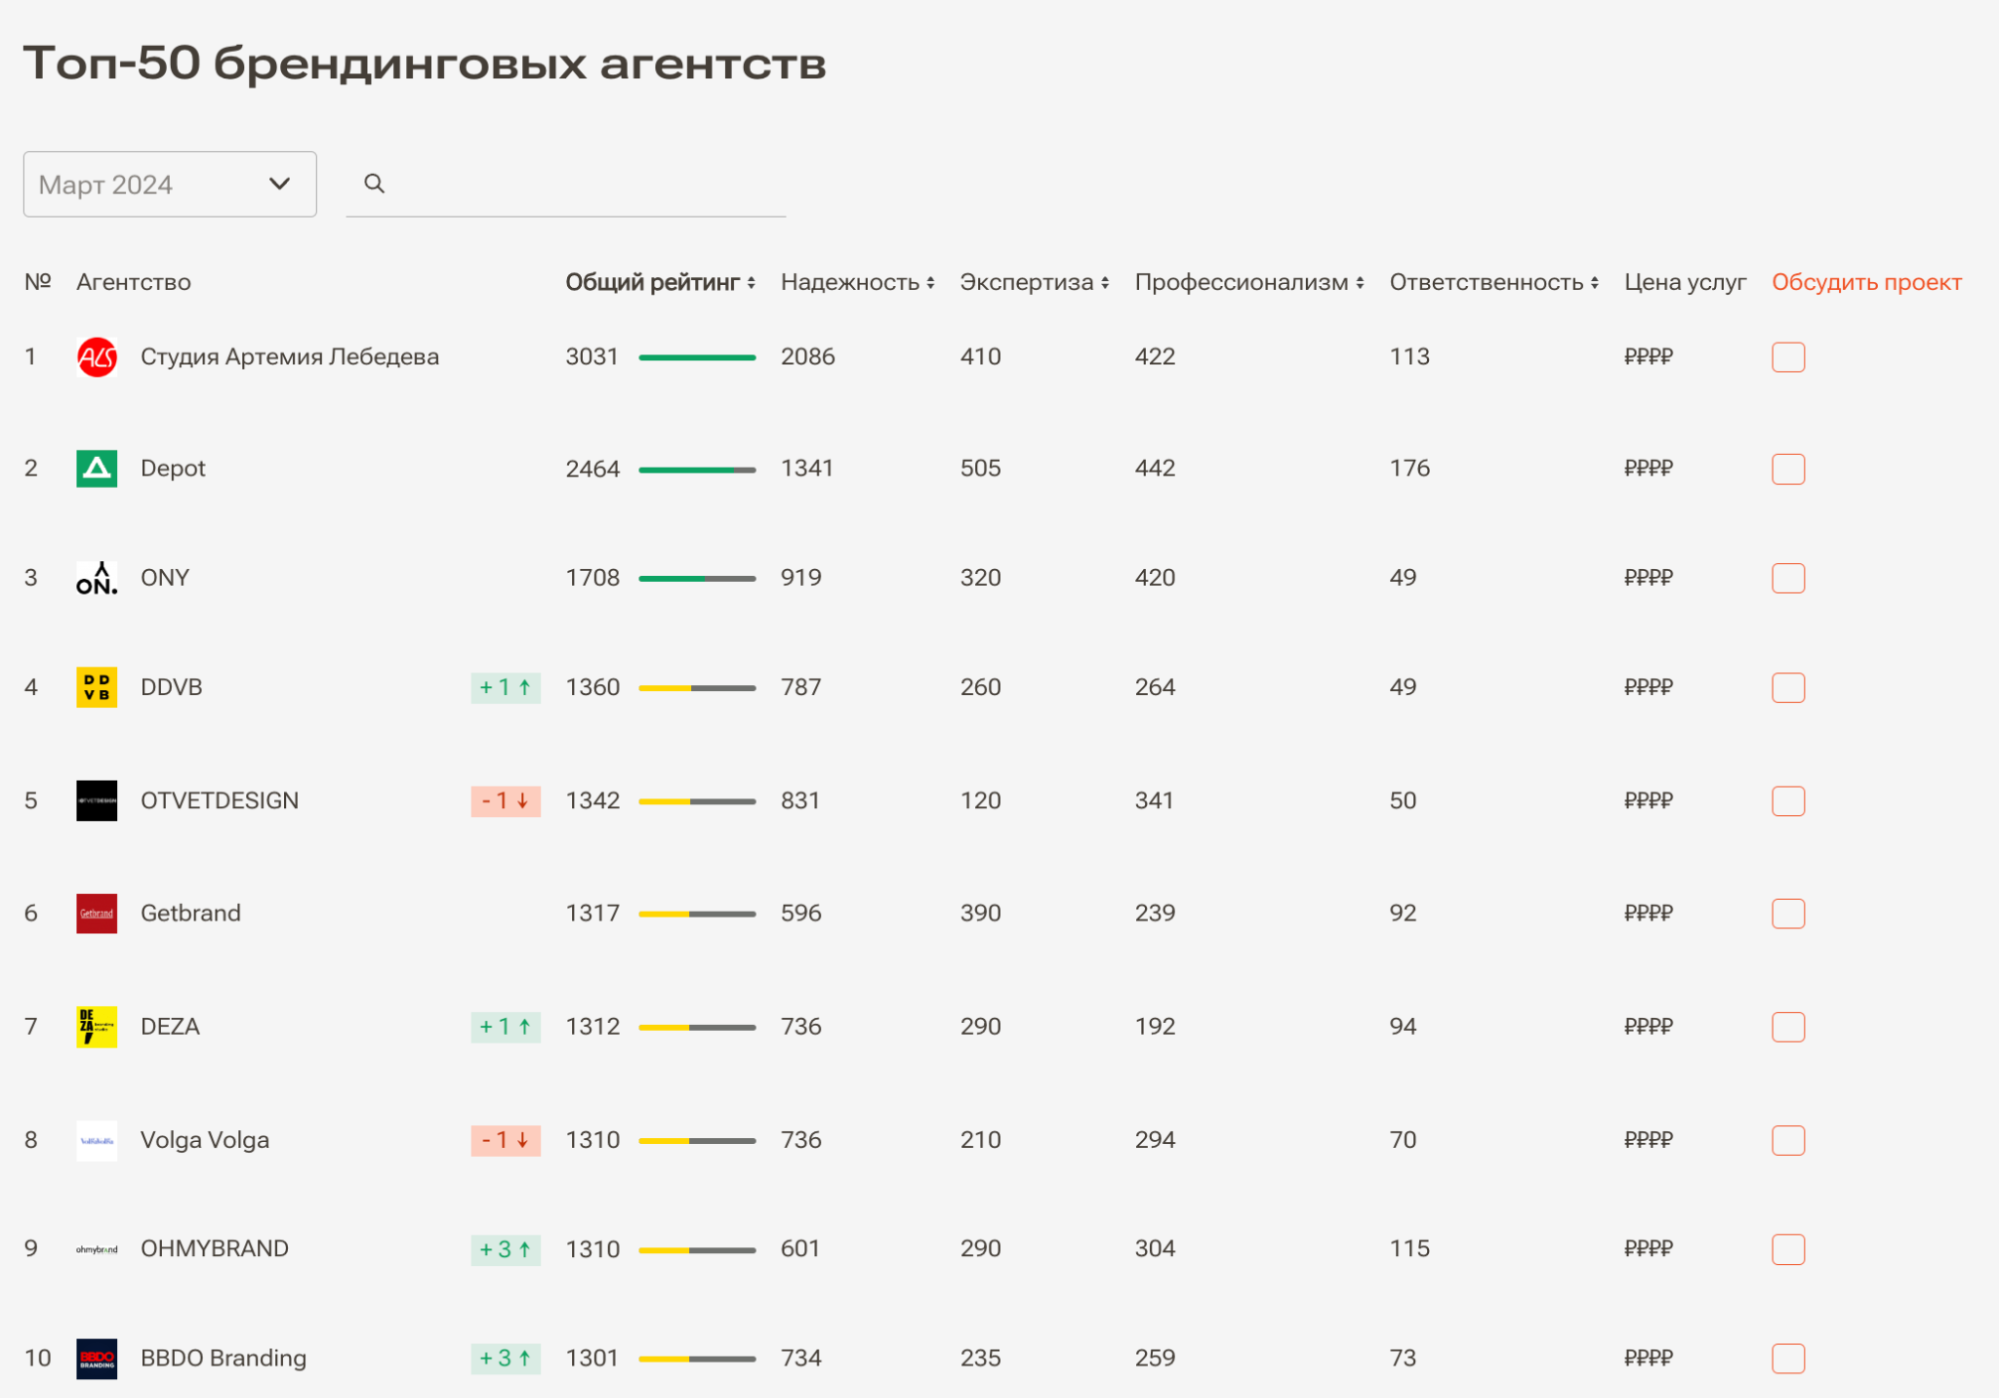Click the +1 rank badge for DDVB
Image resolution: width=1999 pixels, height=1398 pixels.
(506, 687)
